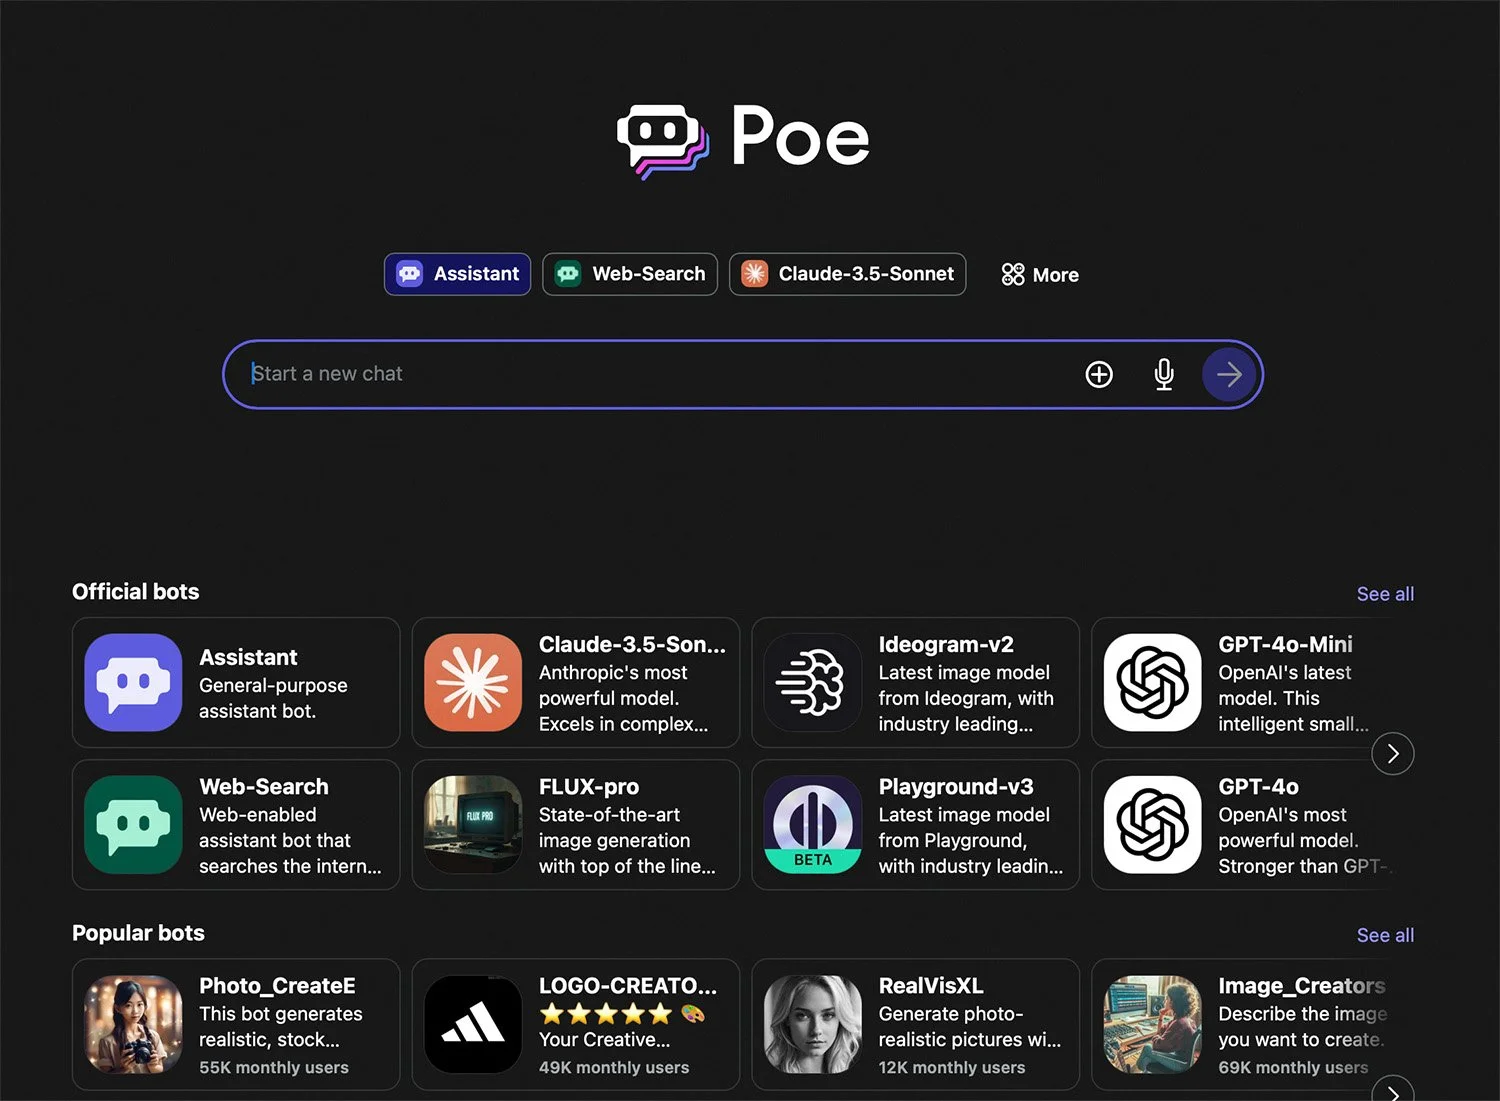The image size is (1500, 1101).
Task: Click the Assistant bot purple icon in Official bots
Action: [x=133, y=682]
